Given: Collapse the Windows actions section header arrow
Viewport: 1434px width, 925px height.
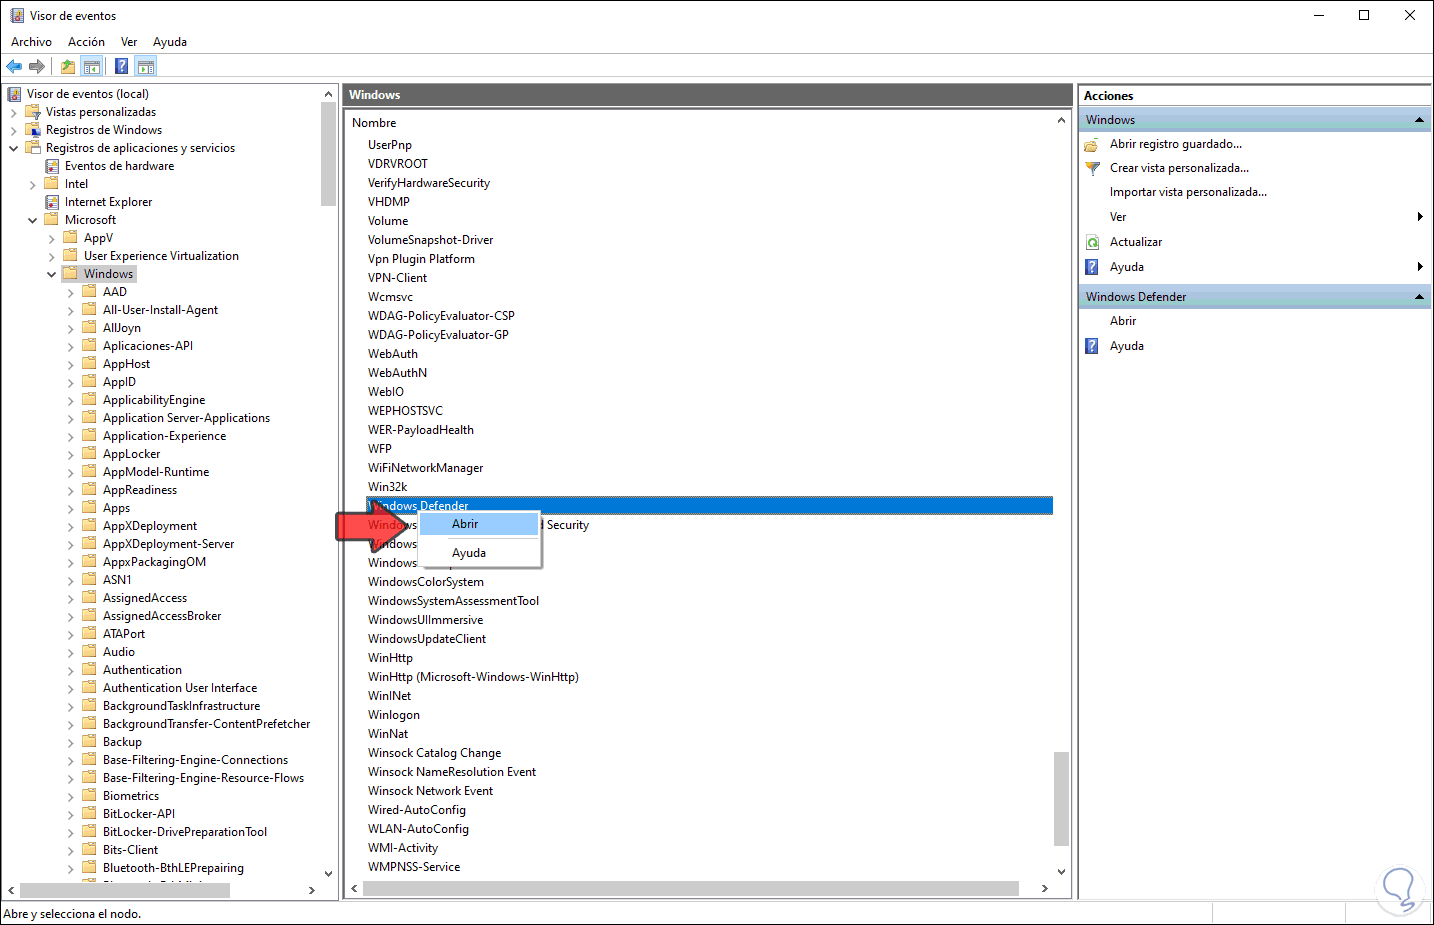Looking at the screenshot, I should (1419, 120).
